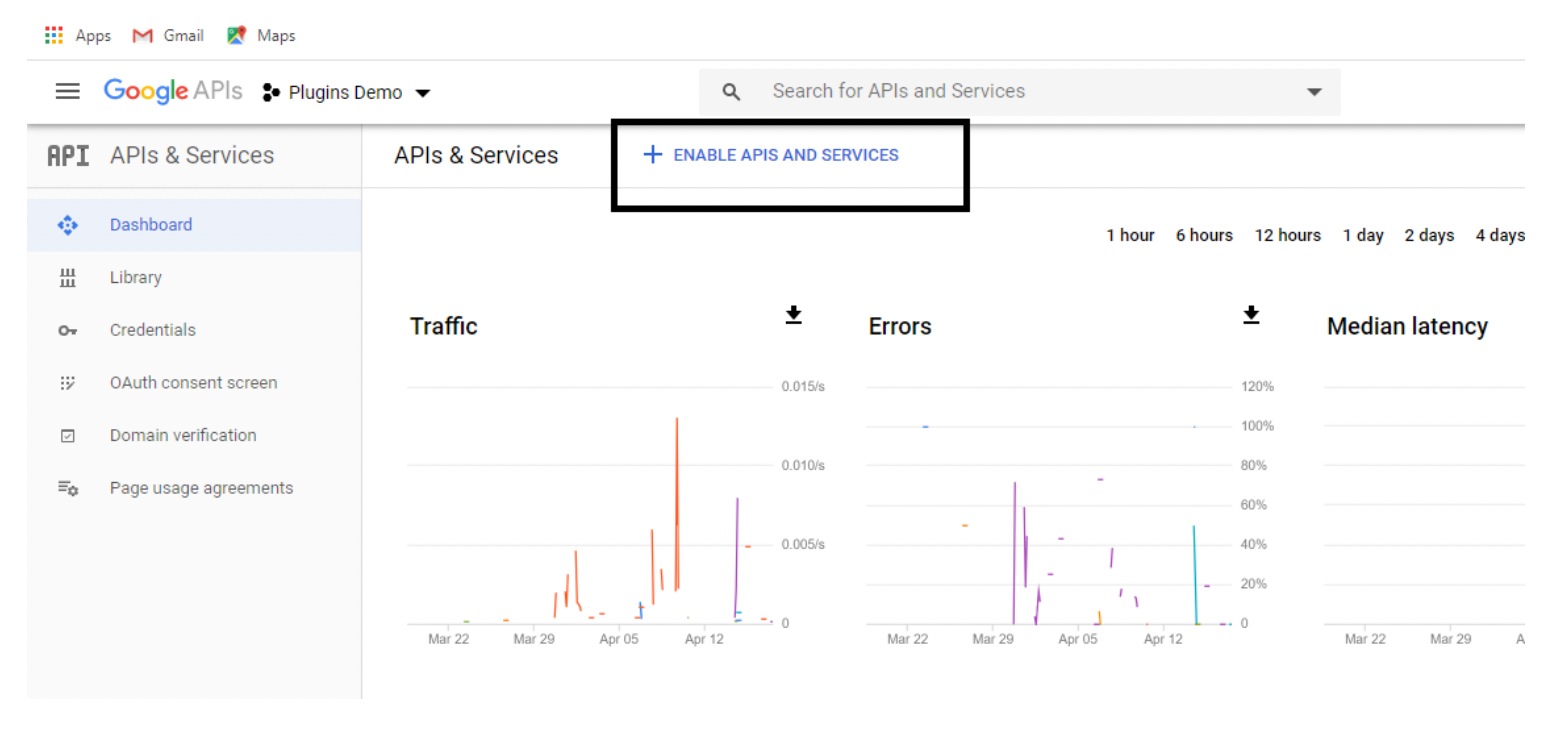The height and width of the screenshot is (732, 1560).
Task: Download the Errors chart data
Action: click(x=1250, y=315)
